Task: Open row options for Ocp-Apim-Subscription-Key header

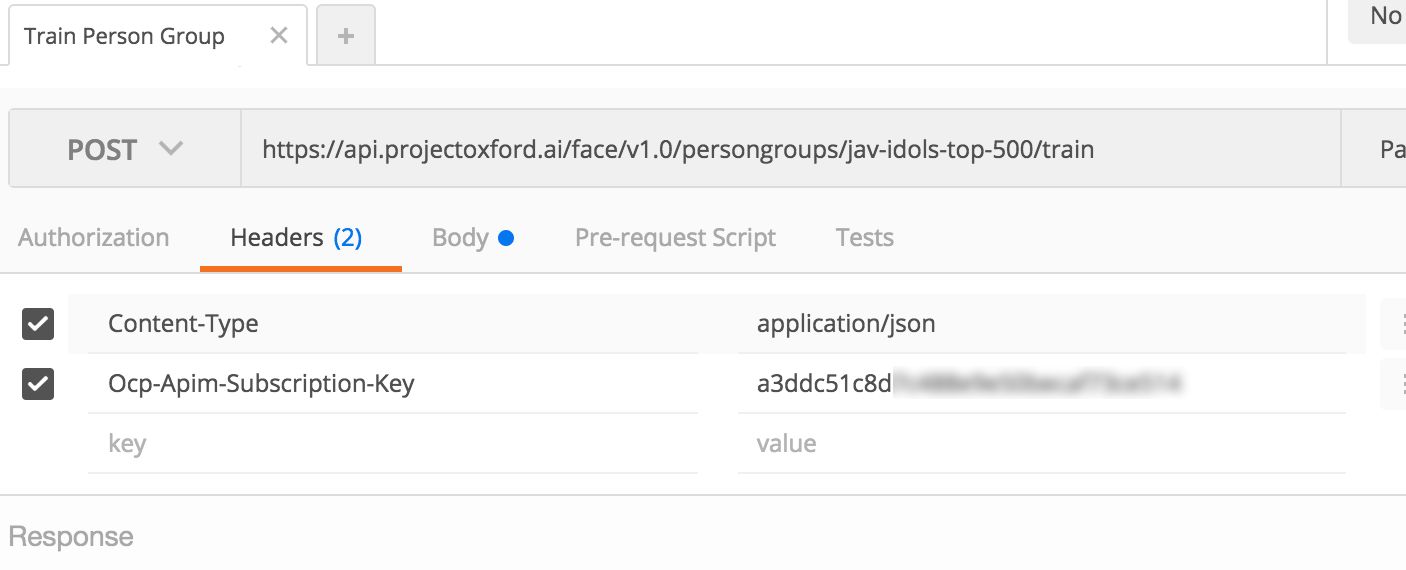Action: (x=1397, y=384)
